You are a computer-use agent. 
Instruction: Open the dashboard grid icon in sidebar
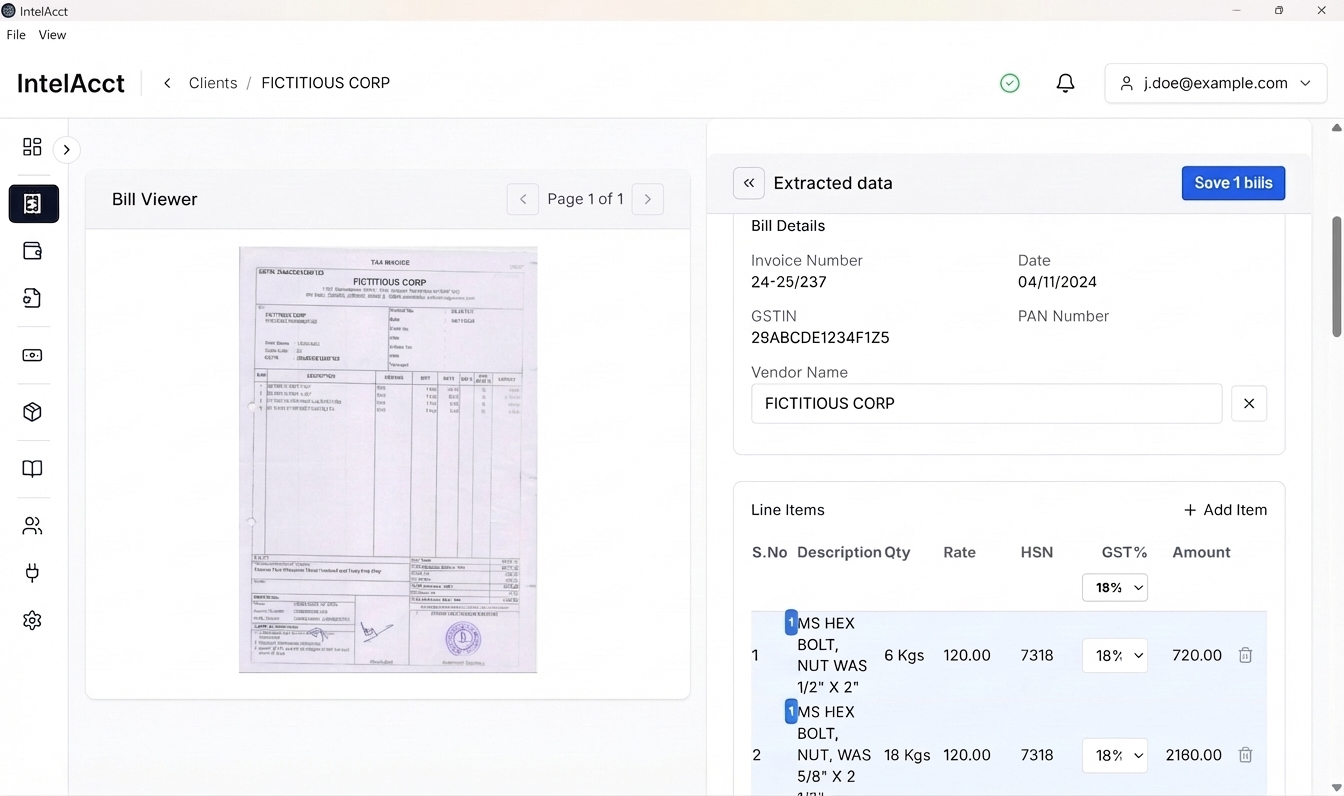tap(32, 147)
